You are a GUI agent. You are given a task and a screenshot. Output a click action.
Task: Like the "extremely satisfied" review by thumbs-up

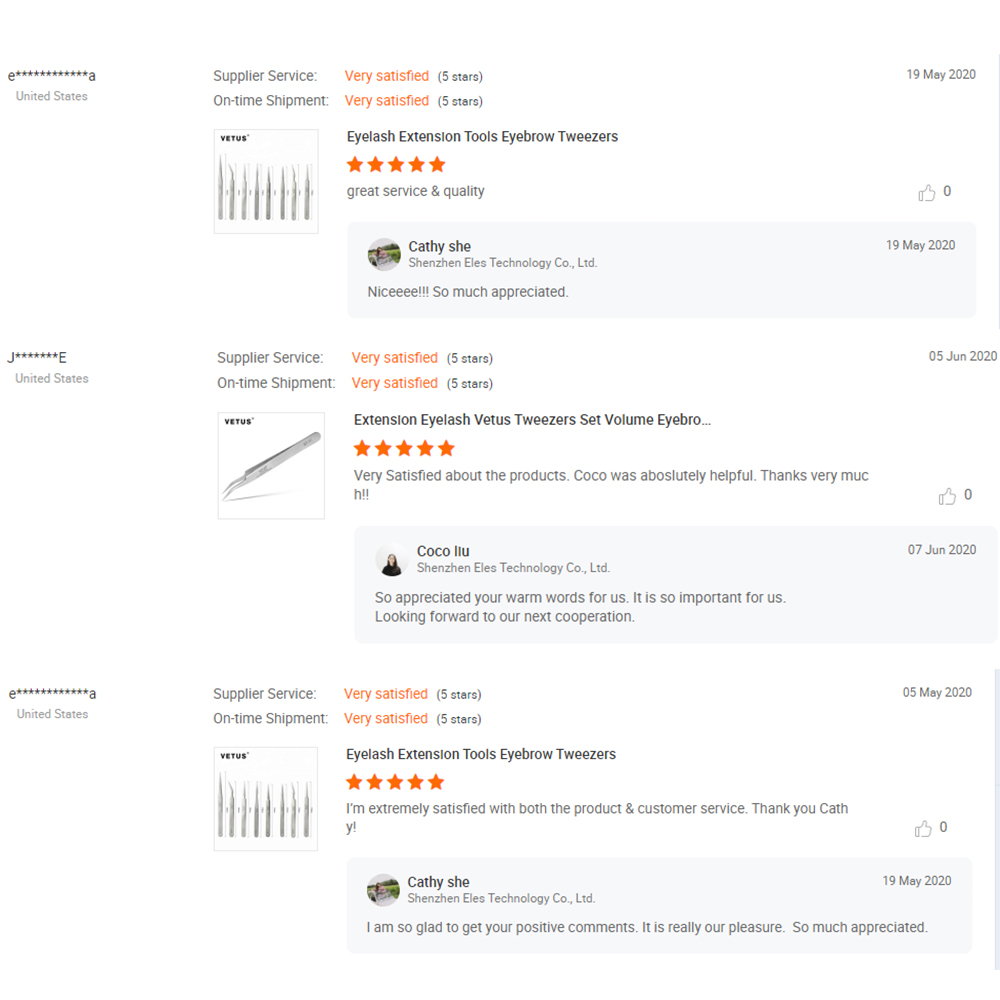pyautogui.click(x=923, y=829)
